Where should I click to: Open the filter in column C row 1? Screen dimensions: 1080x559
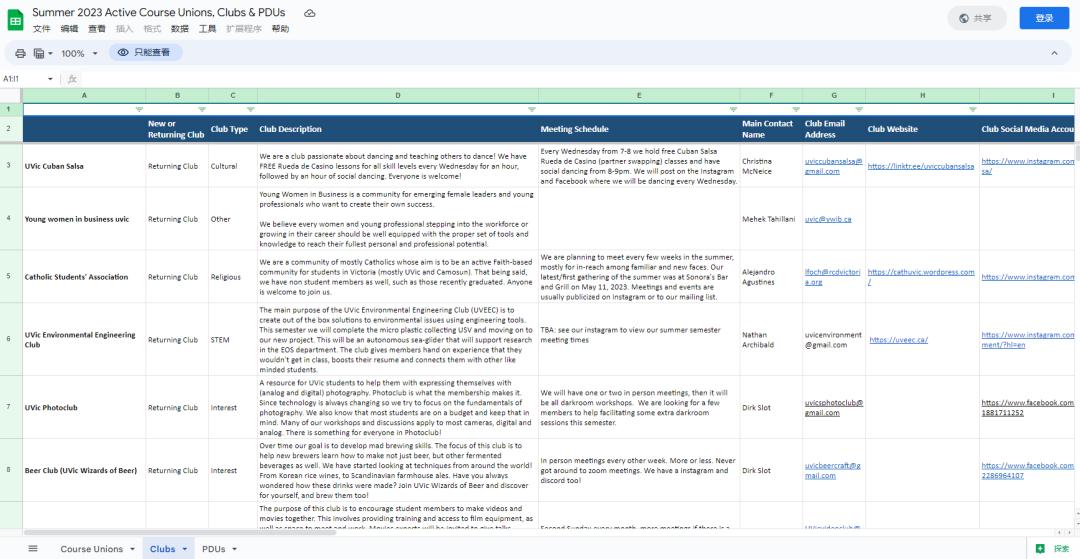coord(251,109)
